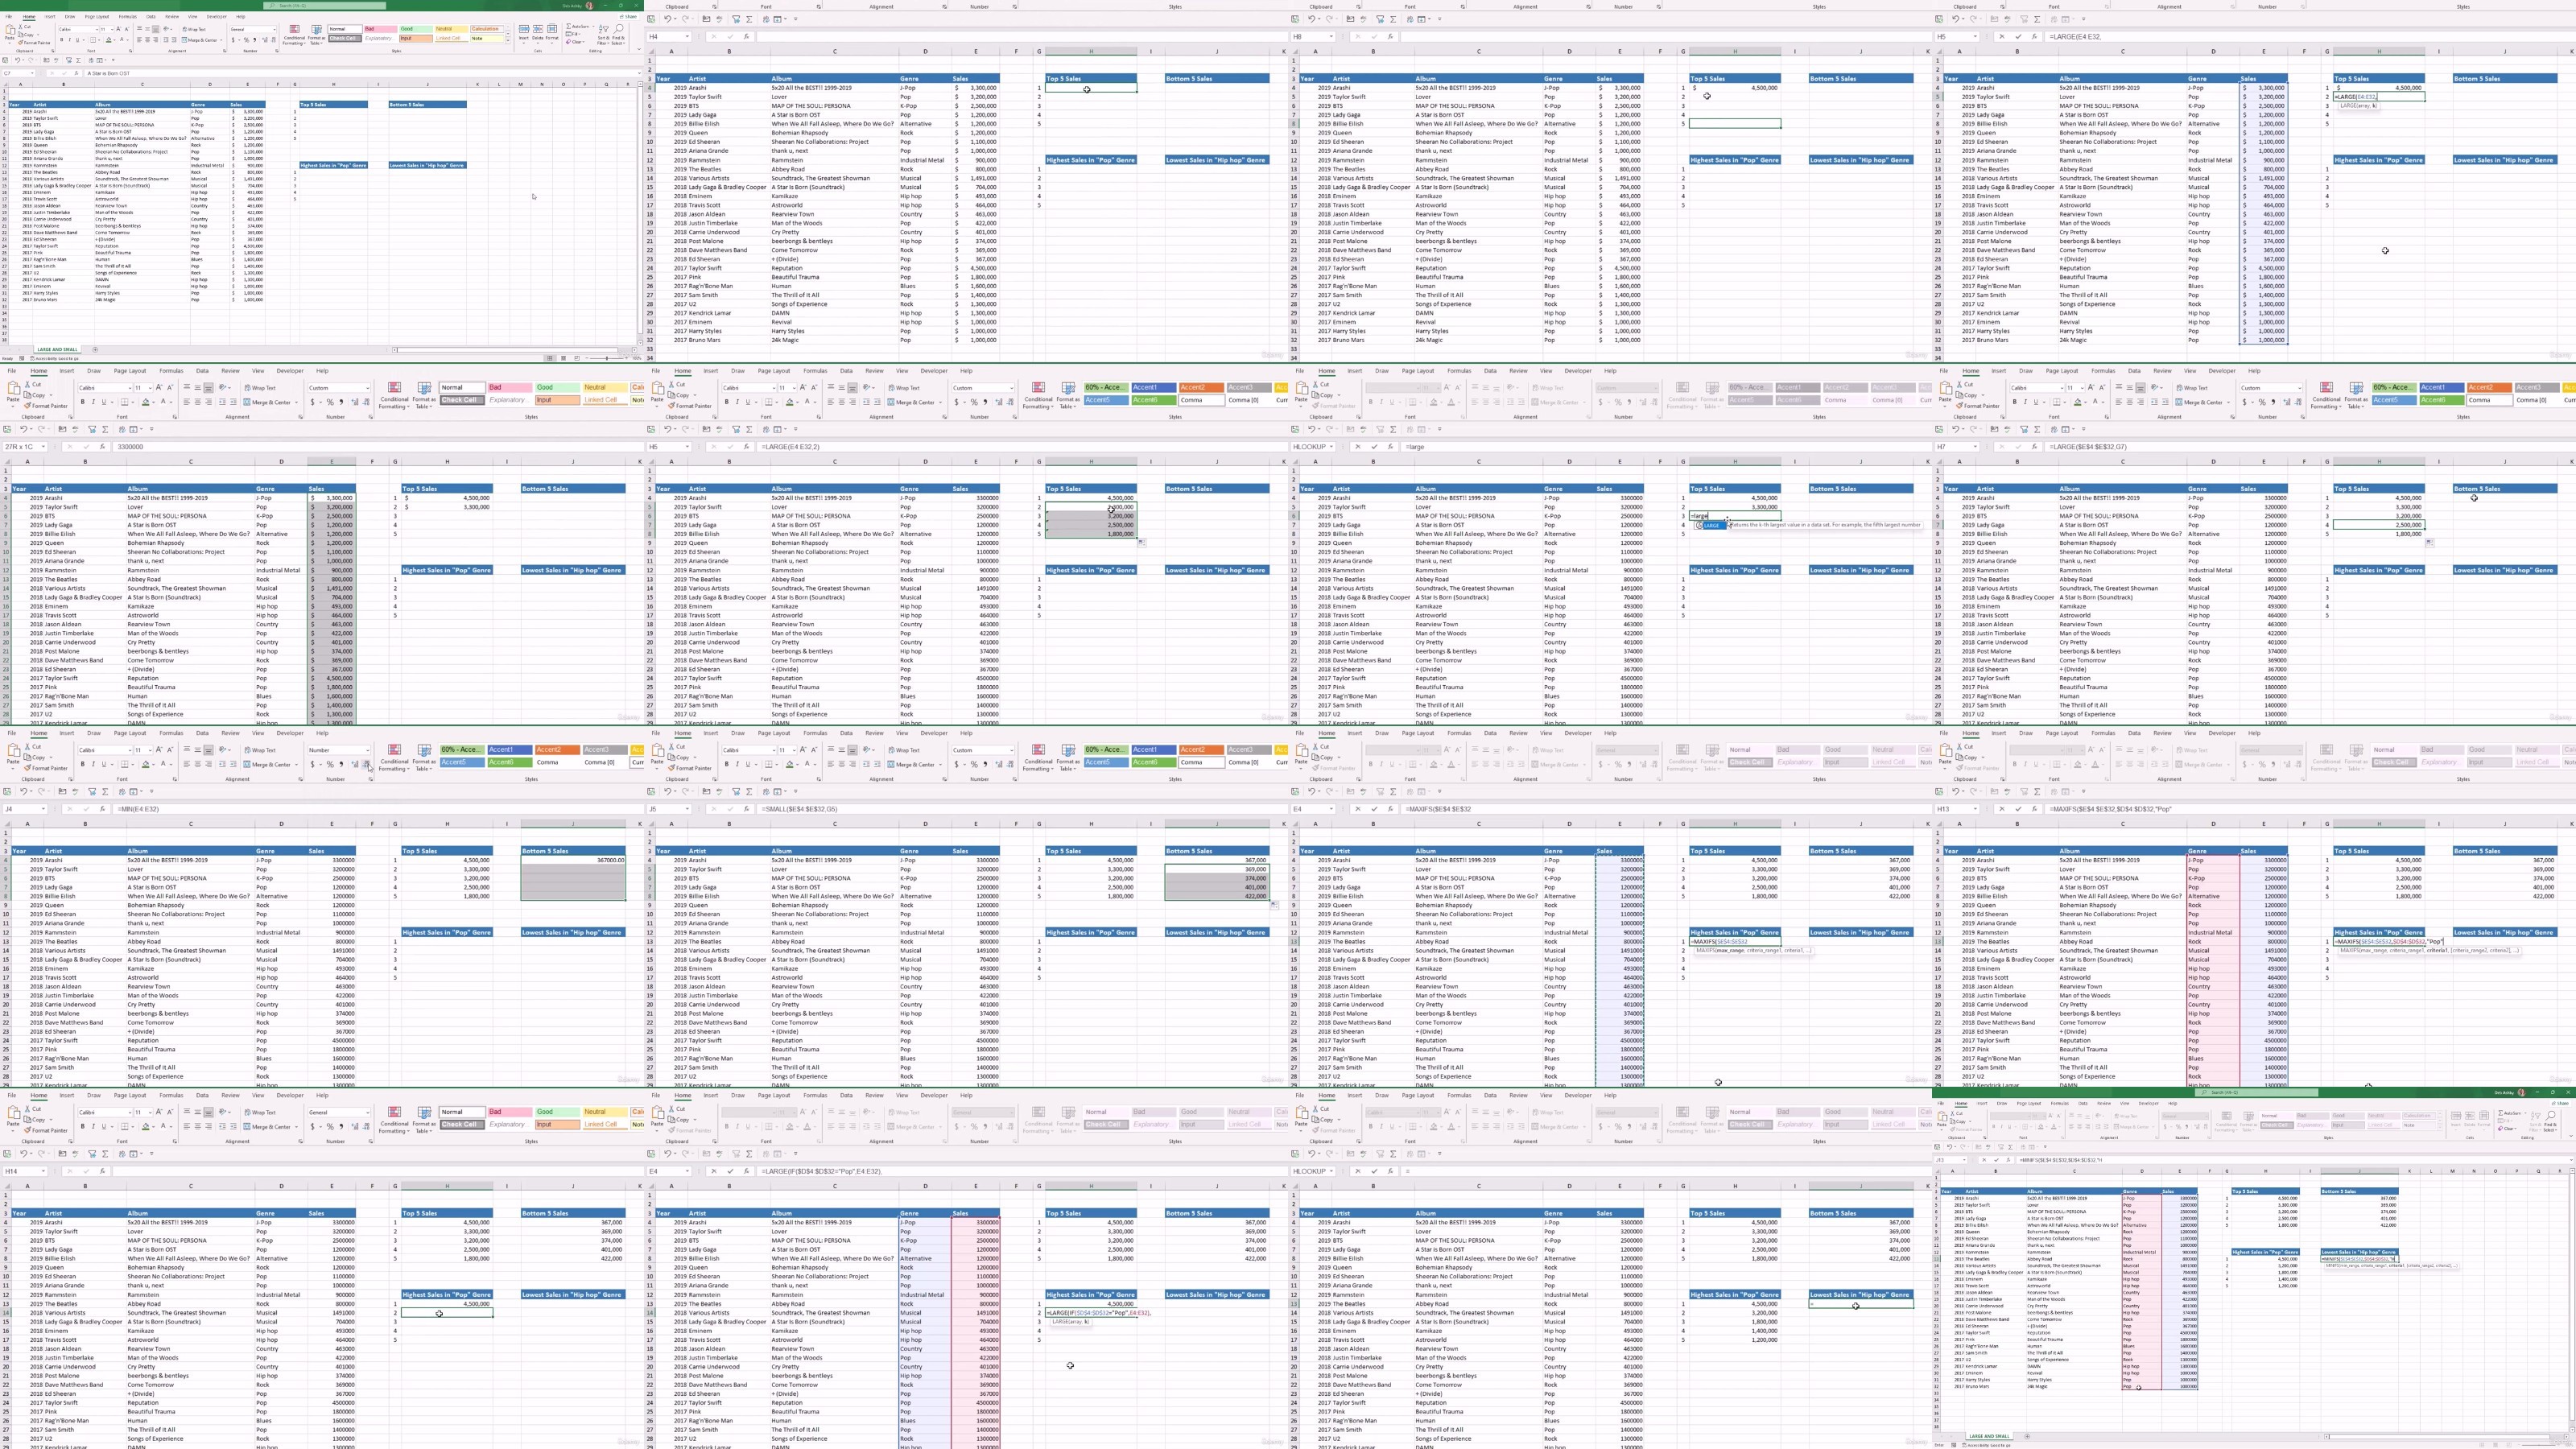Toggle Wrap Text in the H14 frame
Image resolution: width=2576 pixels, height=1449 pixels.
pos(260,1112)
